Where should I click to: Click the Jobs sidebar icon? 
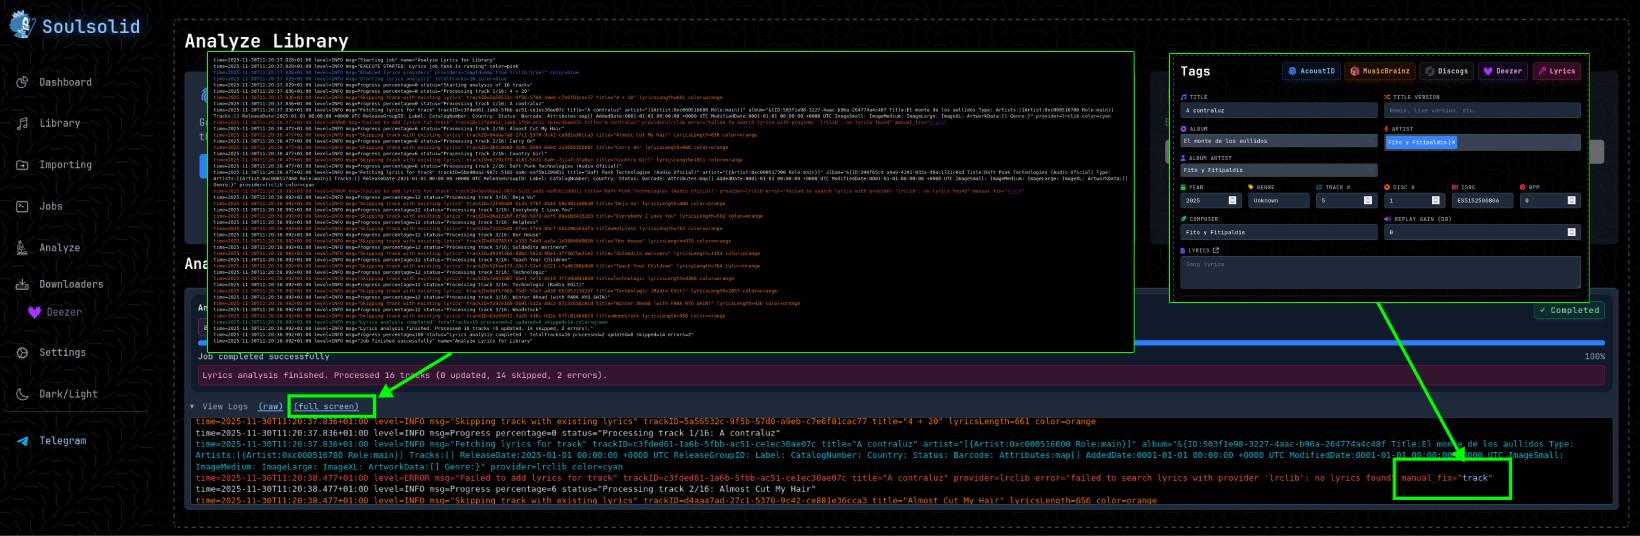coord(22,206)
